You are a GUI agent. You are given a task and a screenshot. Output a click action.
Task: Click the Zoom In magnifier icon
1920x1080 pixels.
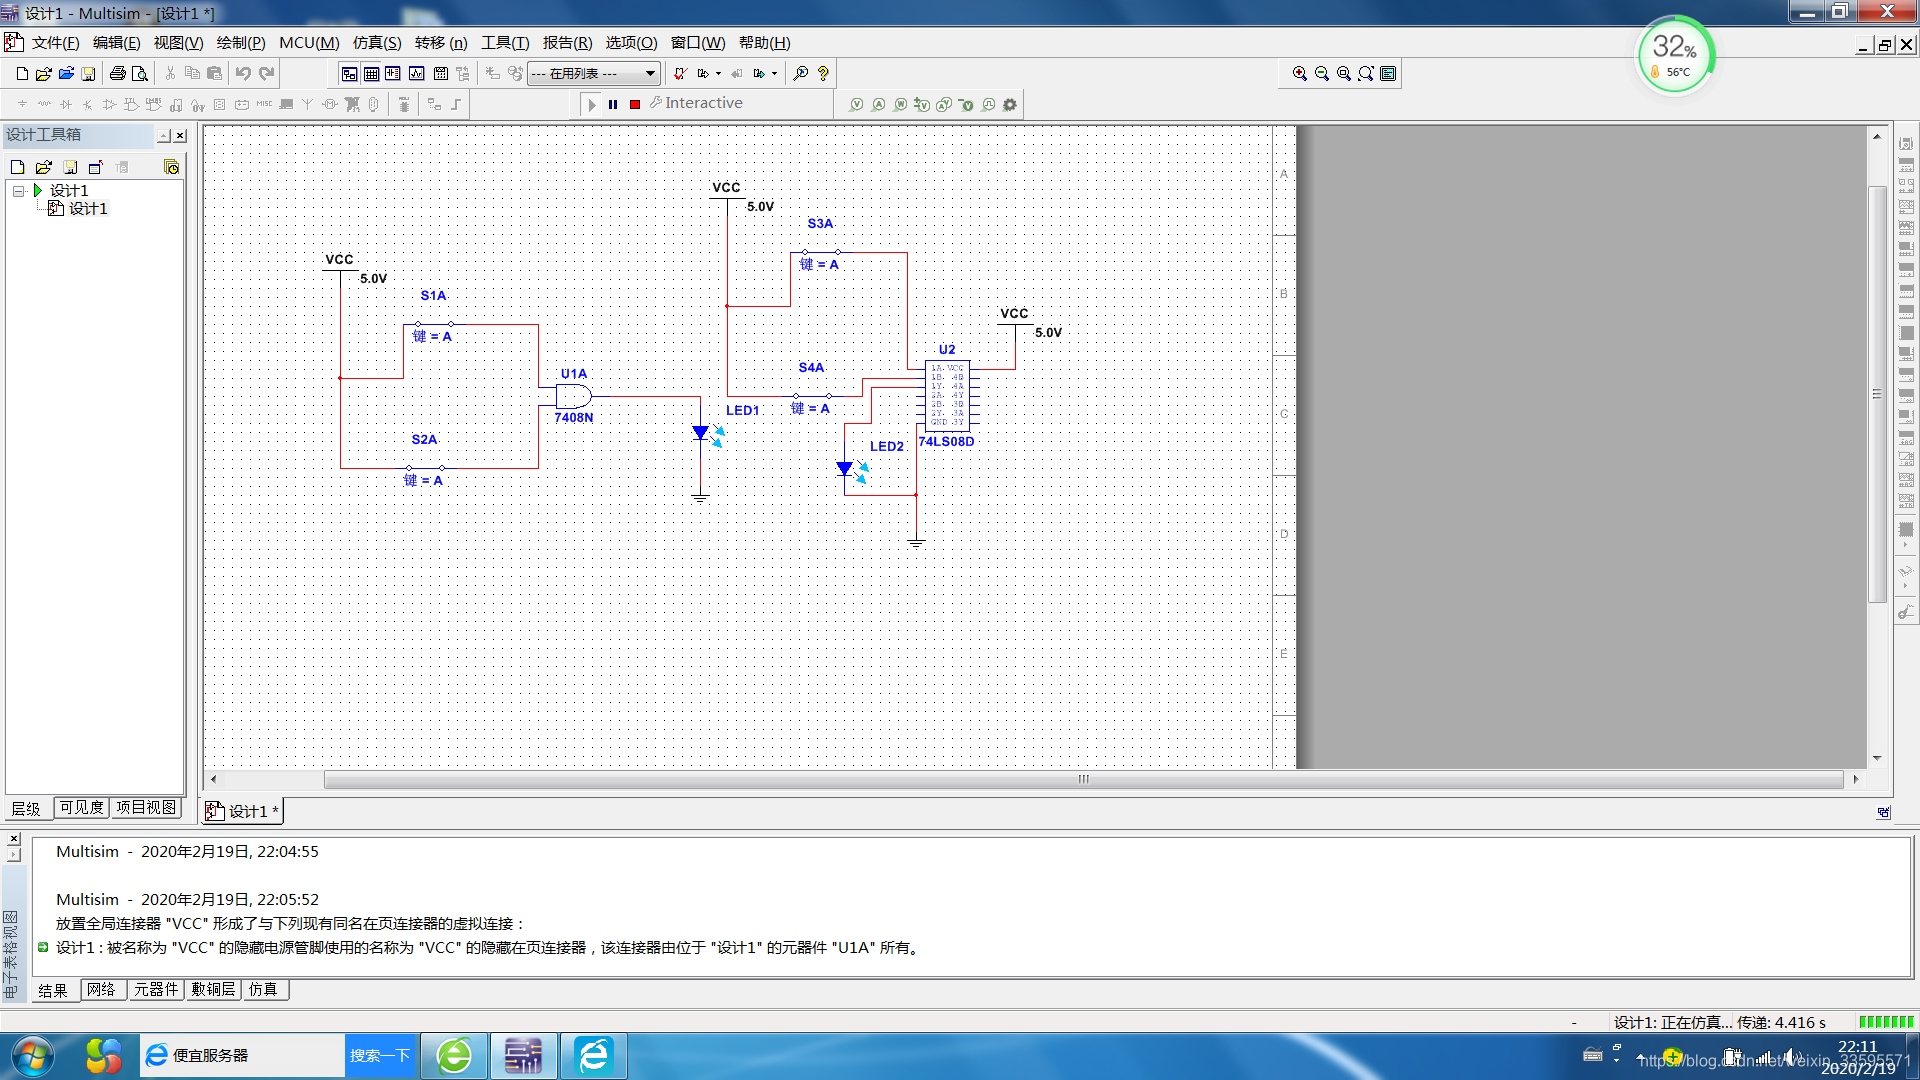pos(1300,74)
